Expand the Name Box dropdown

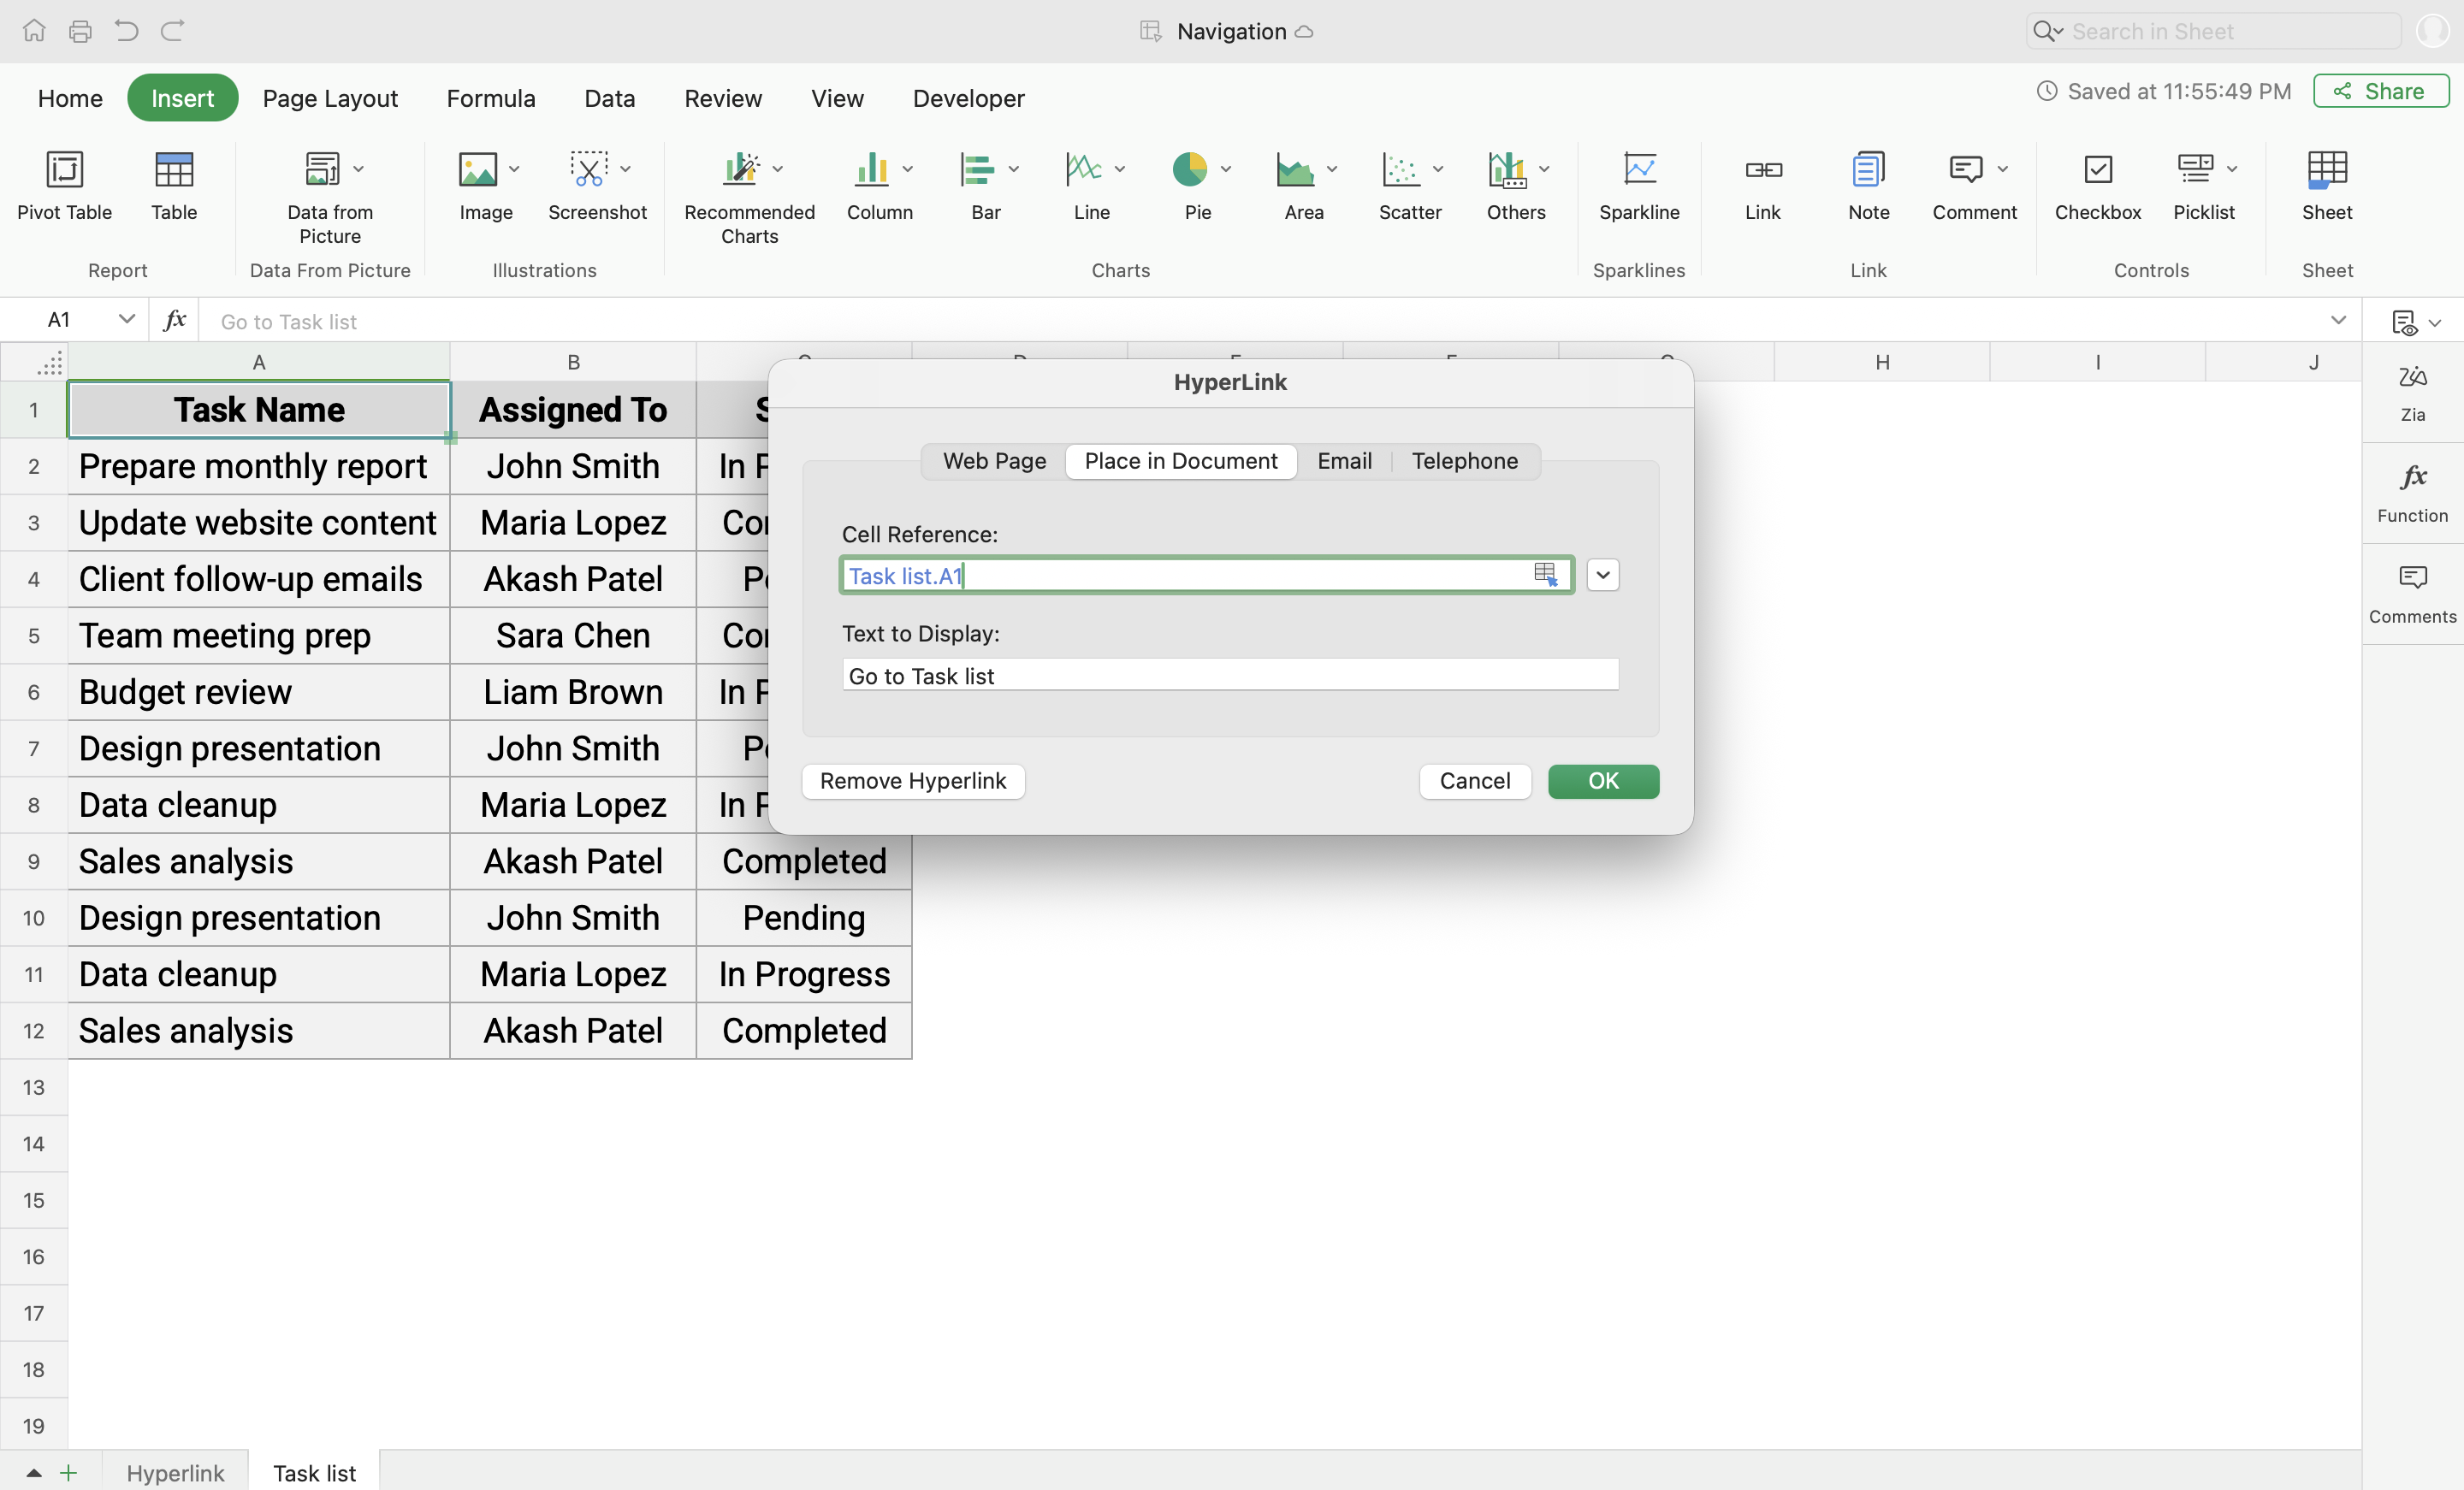126,319
